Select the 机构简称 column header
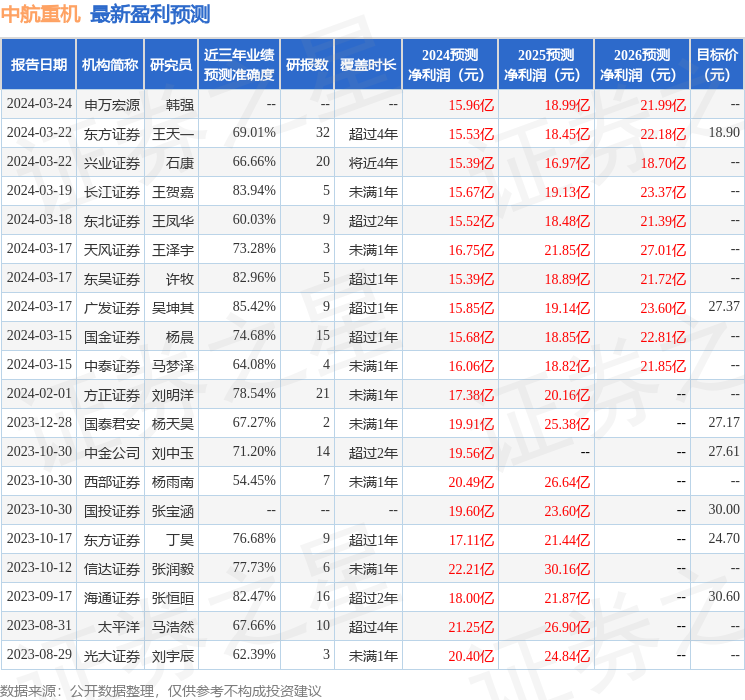Image resolution: width=745 pixels, height=700 pixels. click(110, 65)
